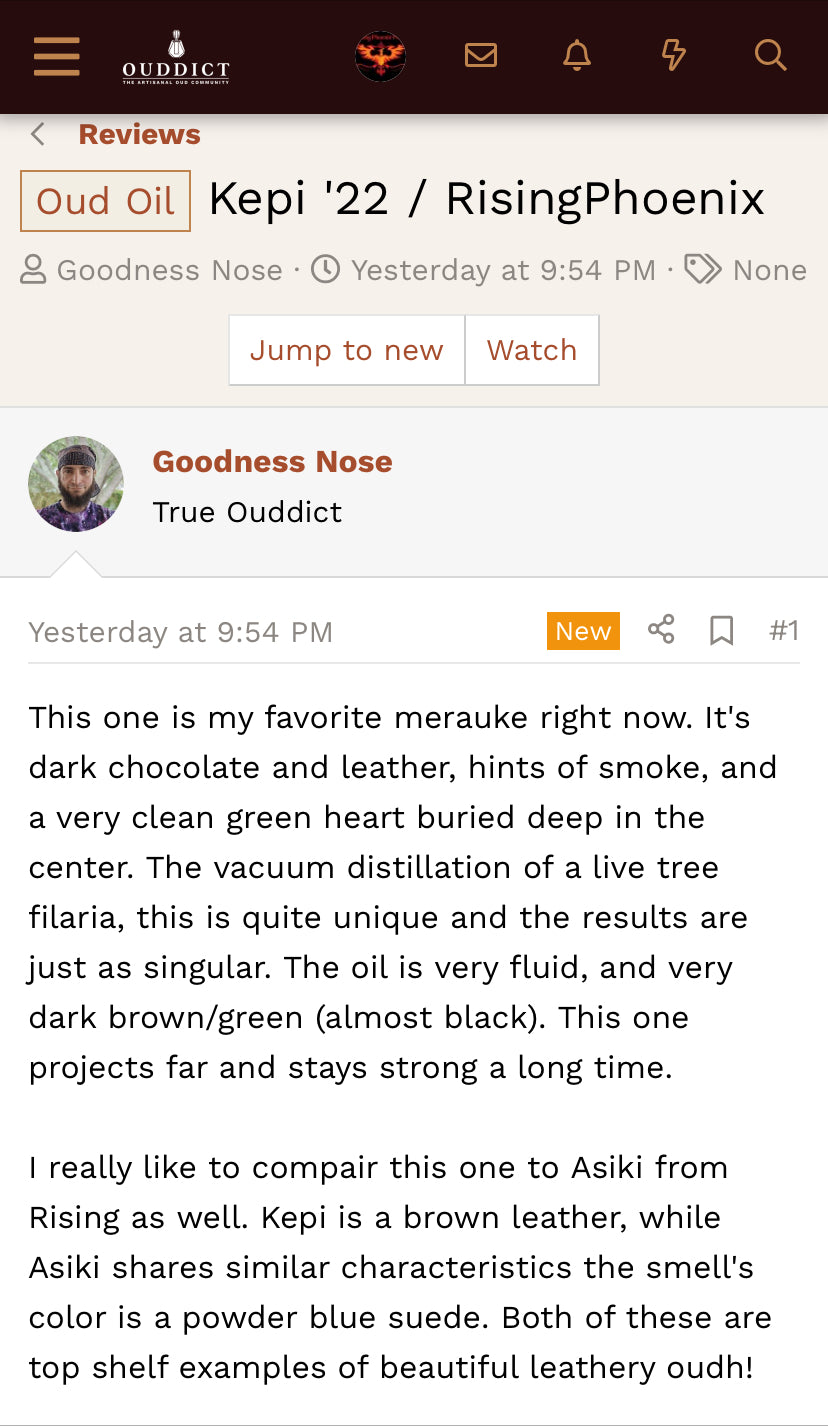Watch this thread
This screenshot has height=1426, width=828.
532,350
